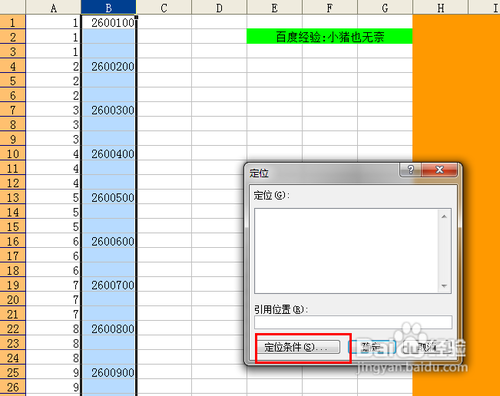
Task: Select row 16 header
Action: pos(13,241)
